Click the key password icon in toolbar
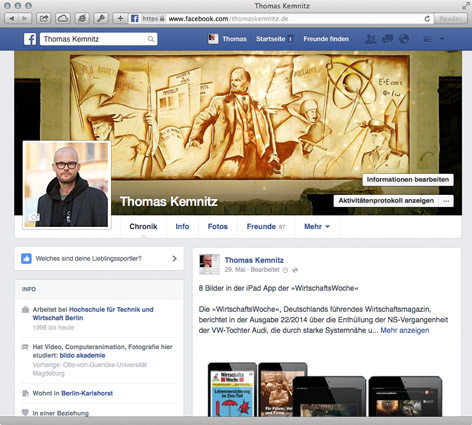Image resolution: width=472 pixels, height=425 pixels. tap(101, 19)
